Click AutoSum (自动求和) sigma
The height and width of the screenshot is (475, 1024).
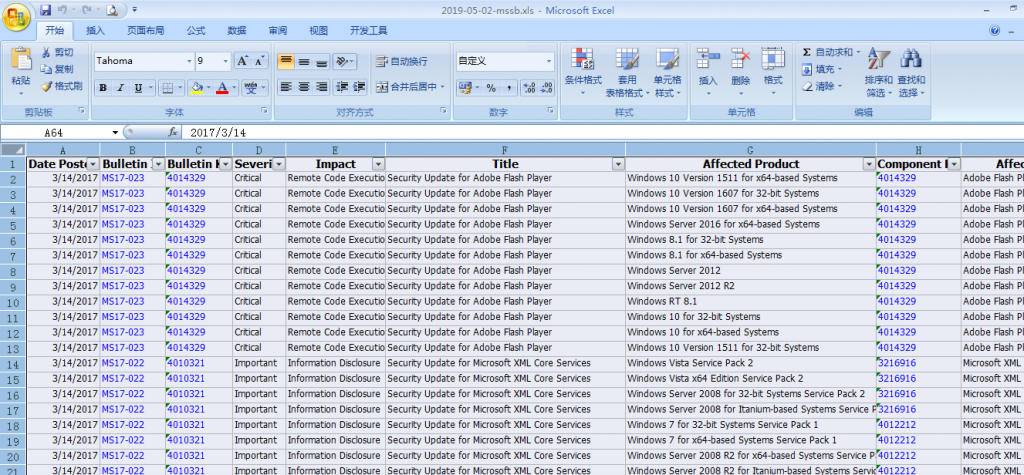pyautogui.click(x=807, y=52)
